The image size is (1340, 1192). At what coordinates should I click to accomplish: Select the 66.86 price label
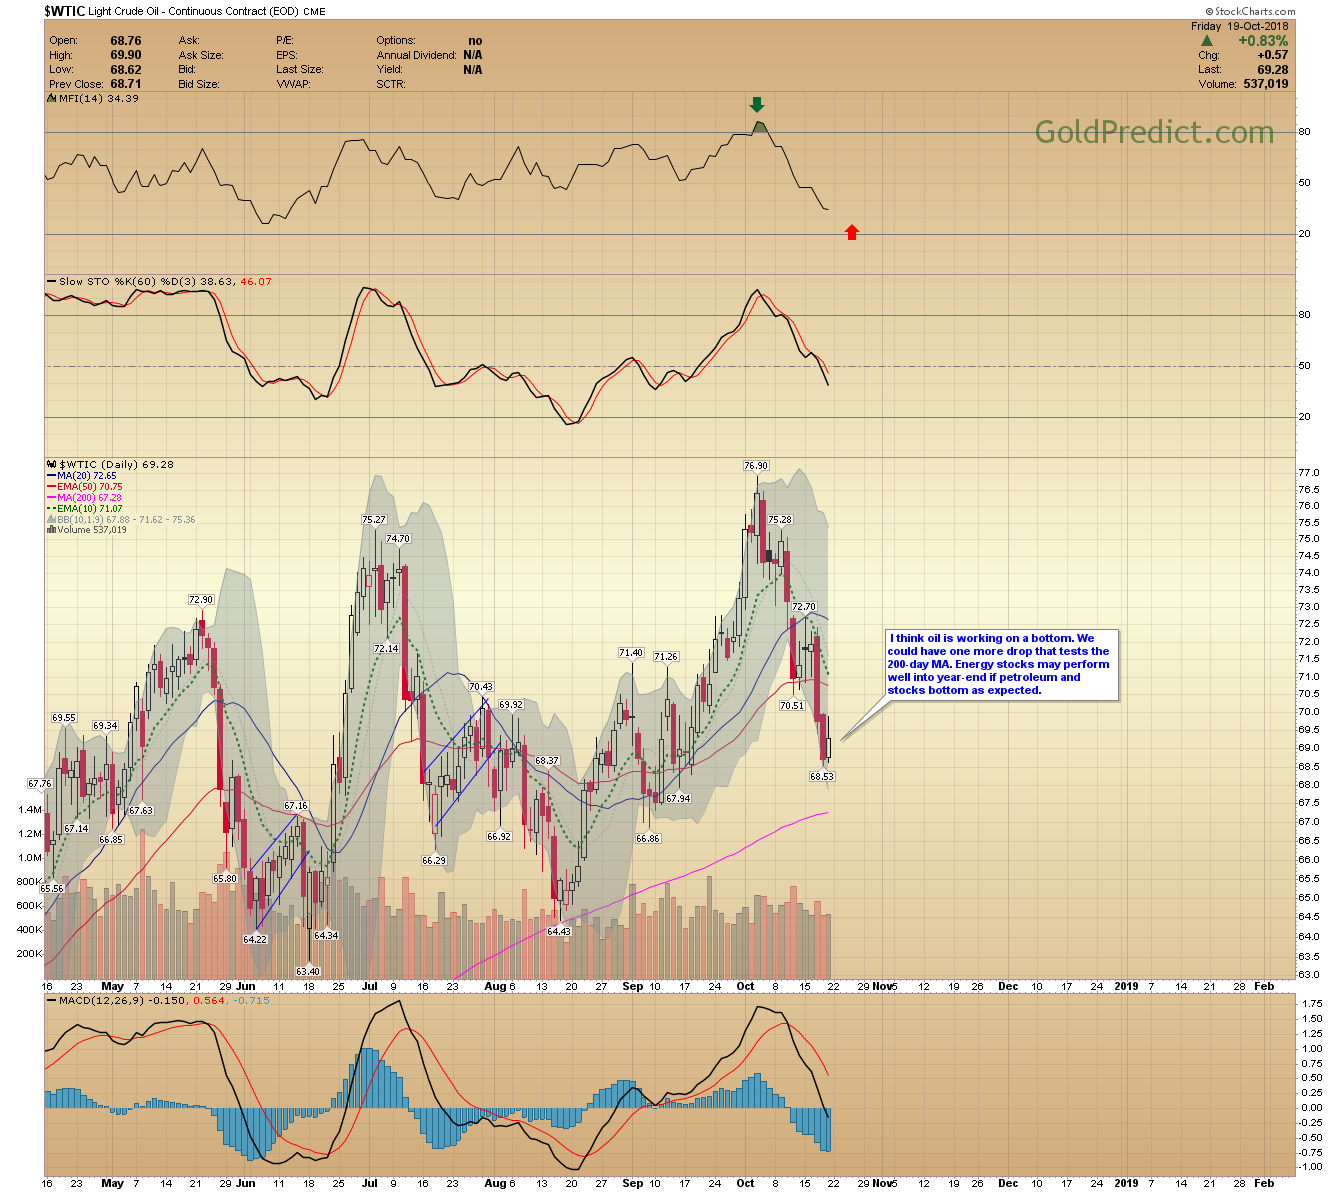point(648,839)
